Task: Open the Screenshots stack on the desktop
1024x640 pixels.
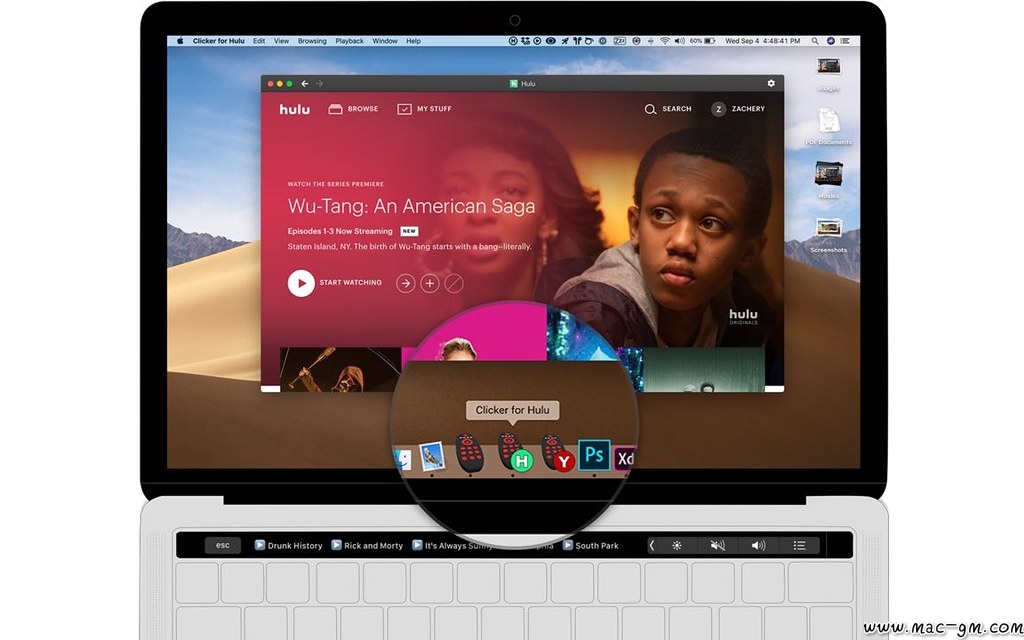Action: click(828, 235)
